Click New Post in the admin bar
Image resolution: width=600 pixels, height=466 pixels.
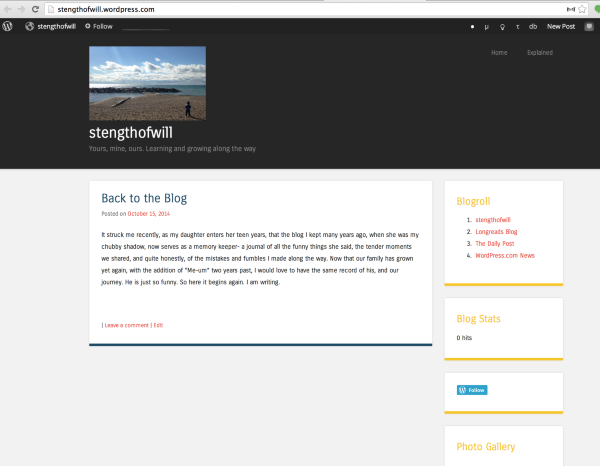point(560,26)
